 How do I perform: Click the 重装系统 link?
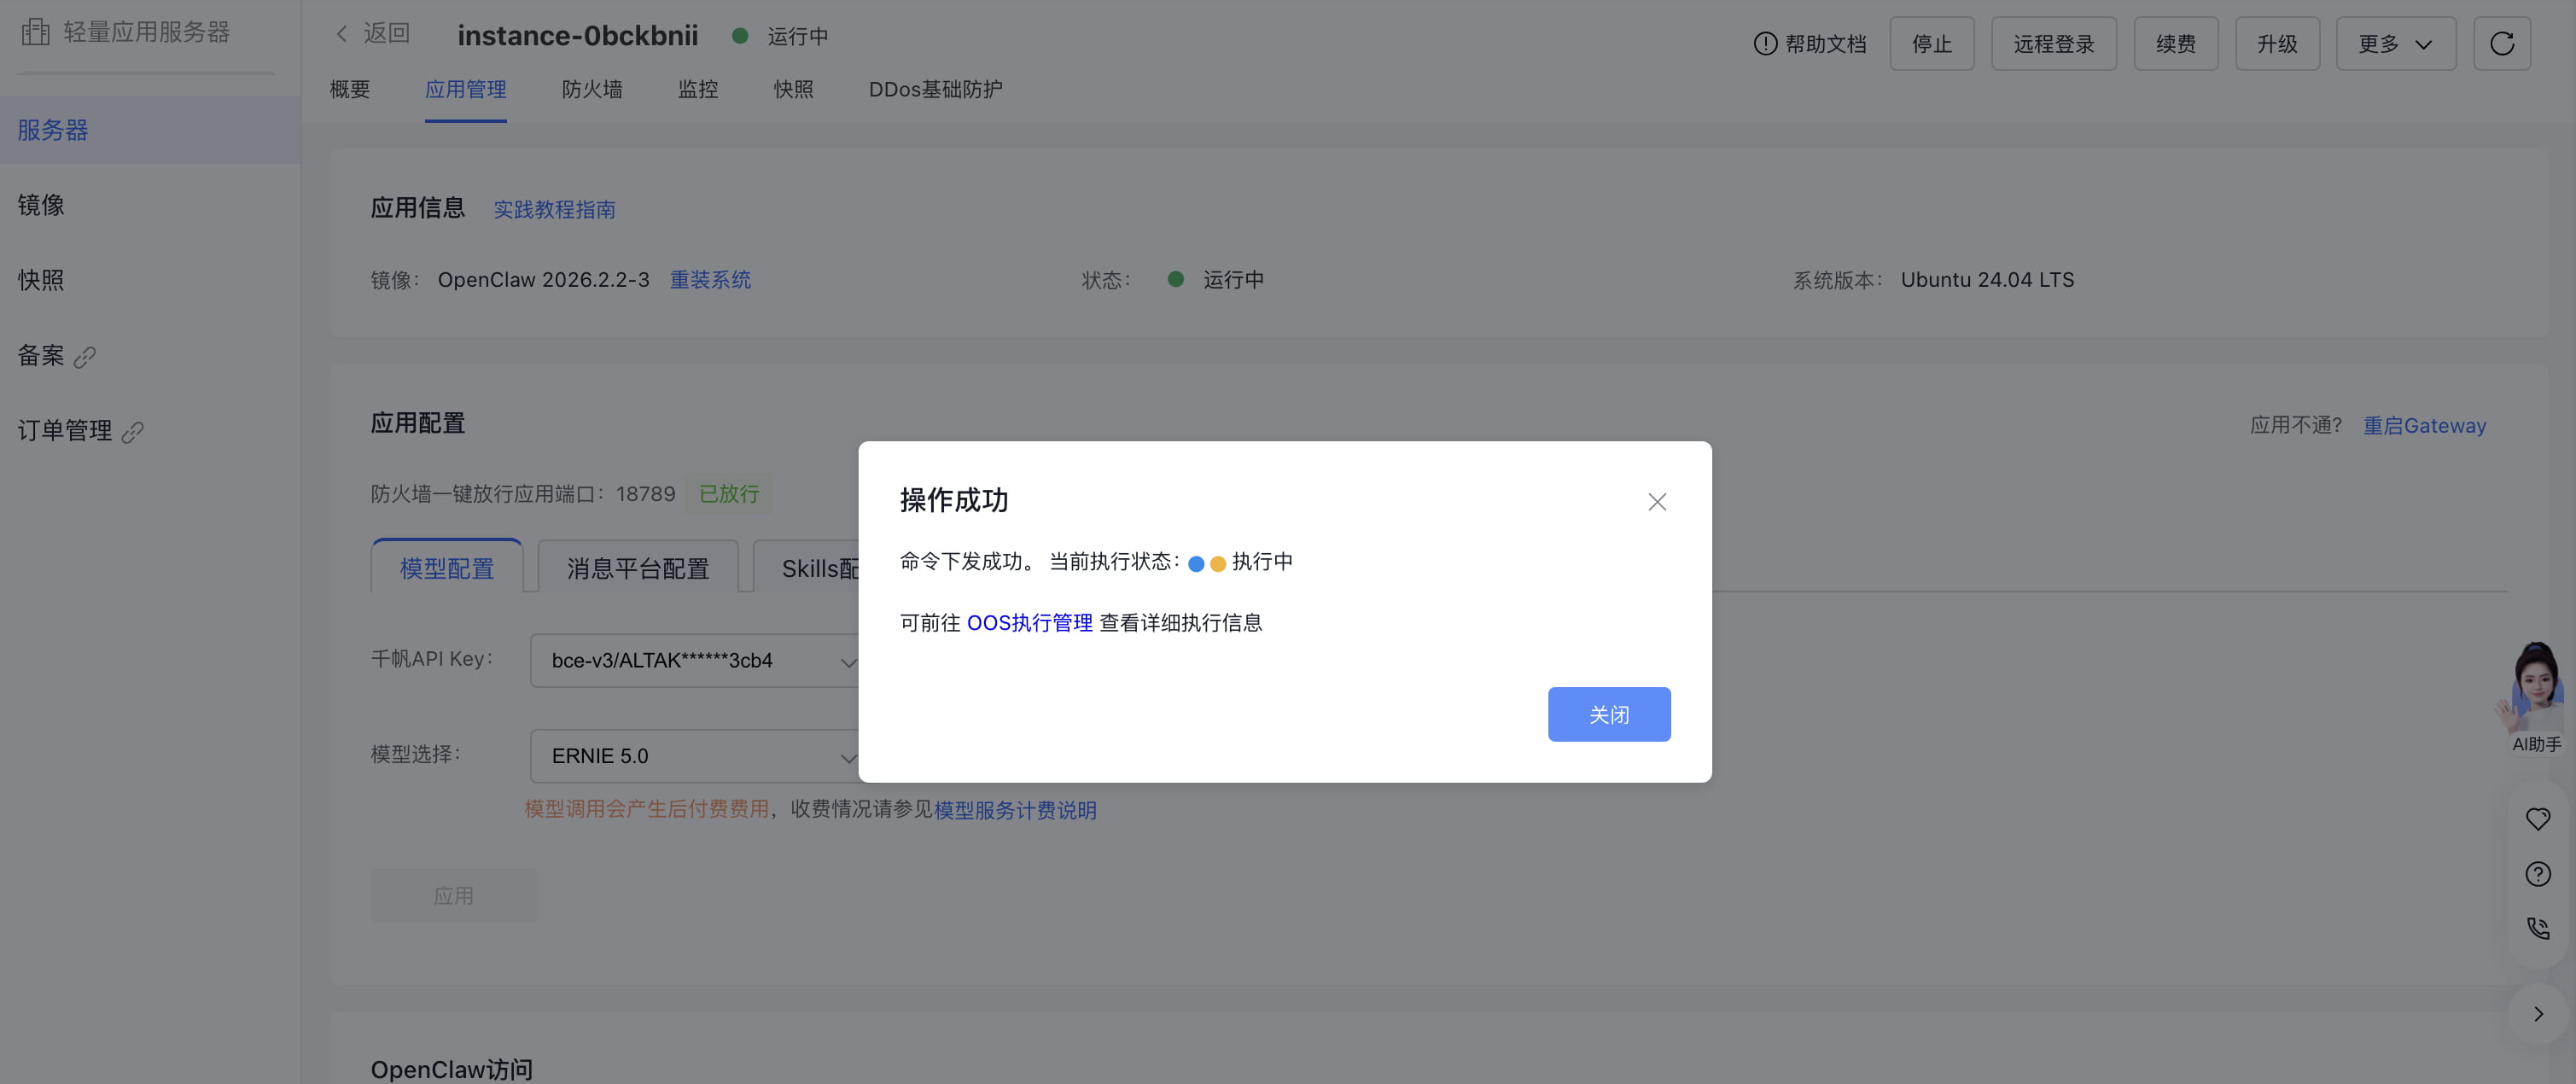click(710, 280)
